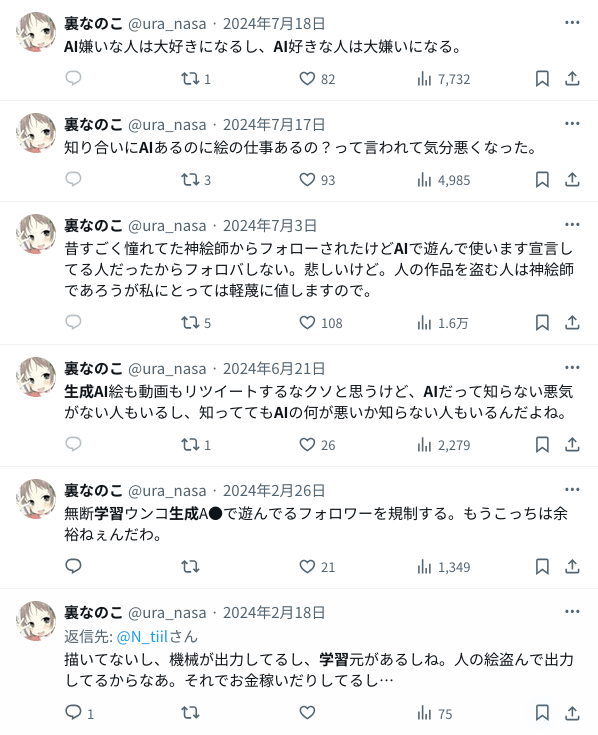
Task: Bookmark the July 18 tweet
Action: (542, 79)
